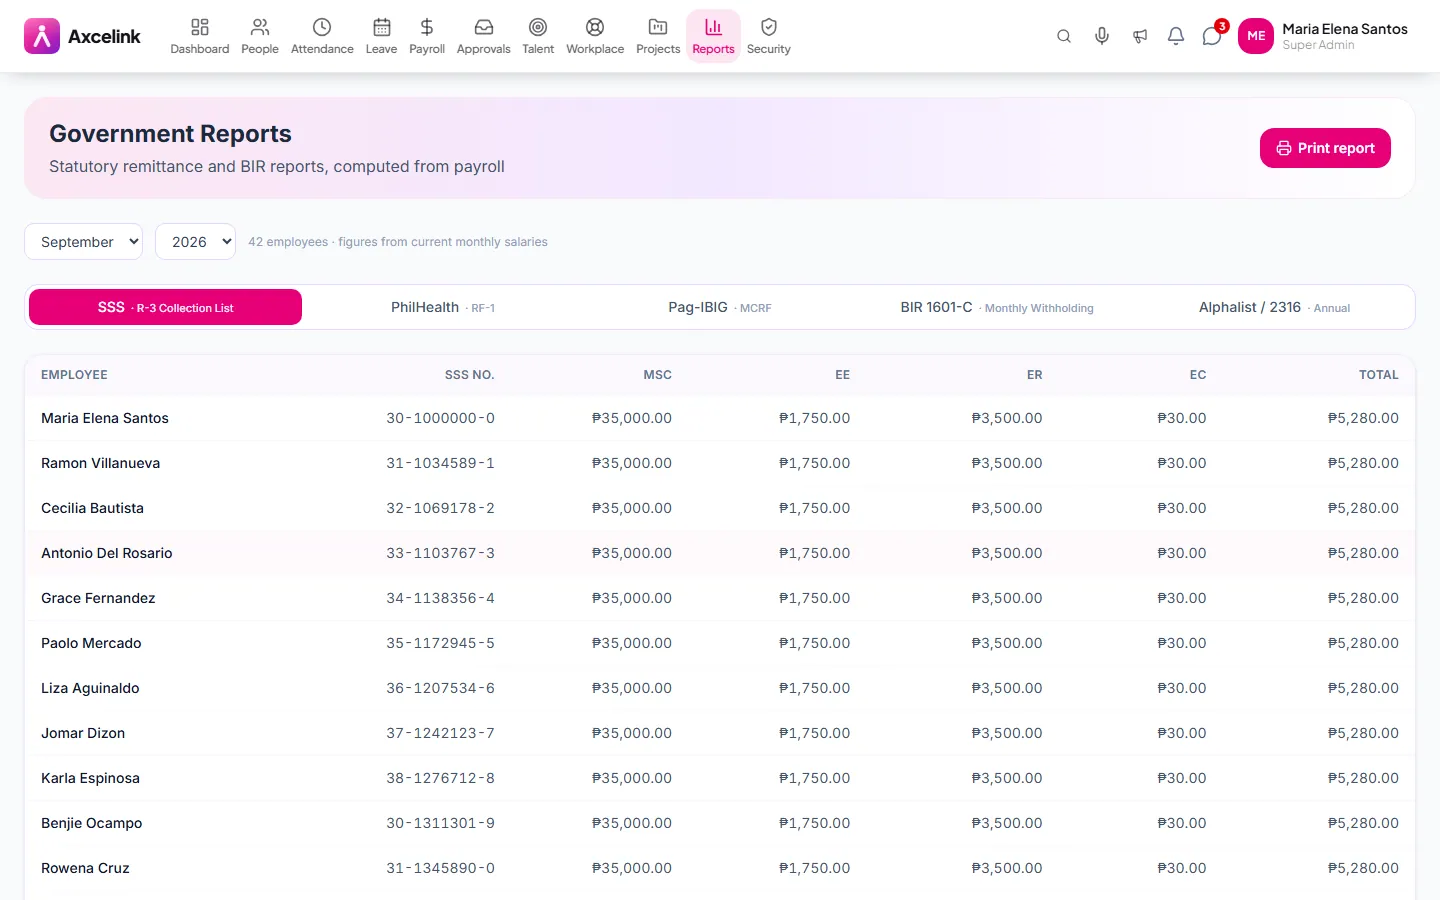Click SSS number 30-1311301-9
The image size is (1440, 900).
(440, 823)
